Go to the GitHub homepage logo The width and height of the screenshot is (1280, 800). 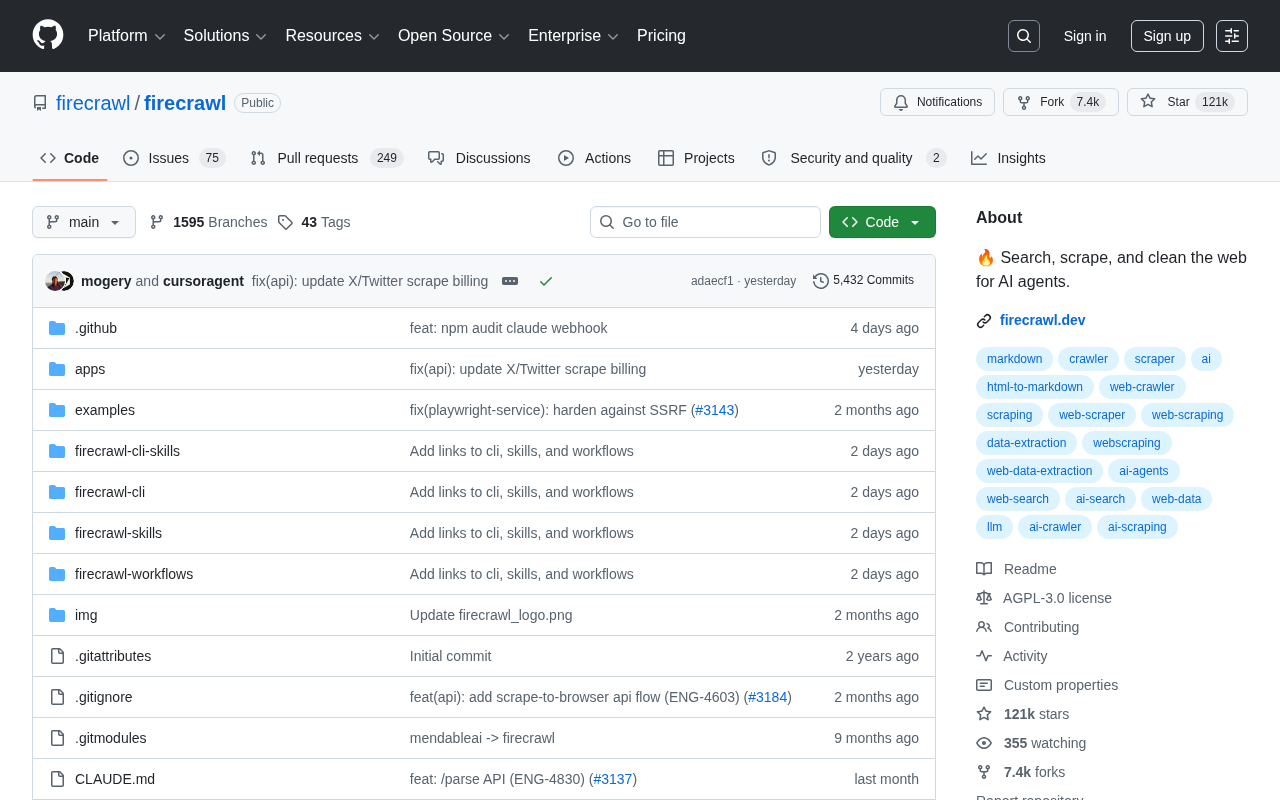point(48,35)
